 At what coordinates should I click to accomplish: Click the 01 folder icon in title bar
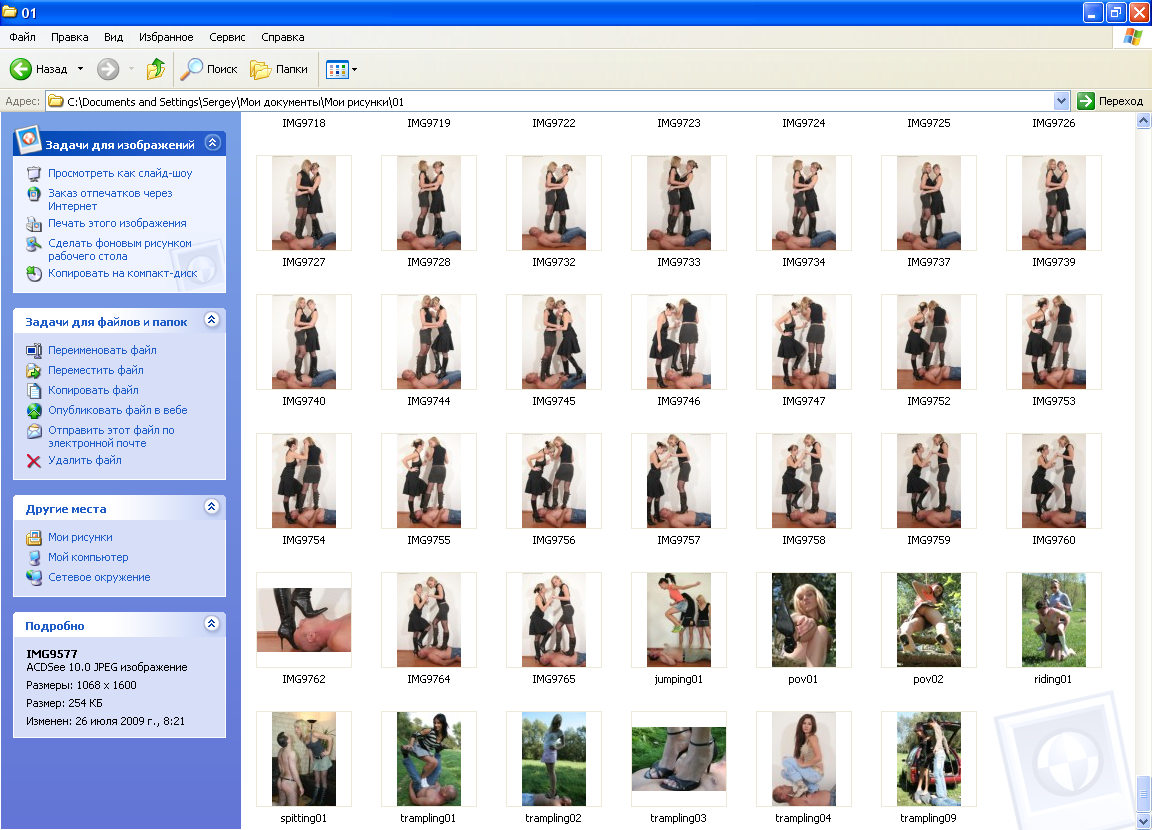(x=10, y=12)
